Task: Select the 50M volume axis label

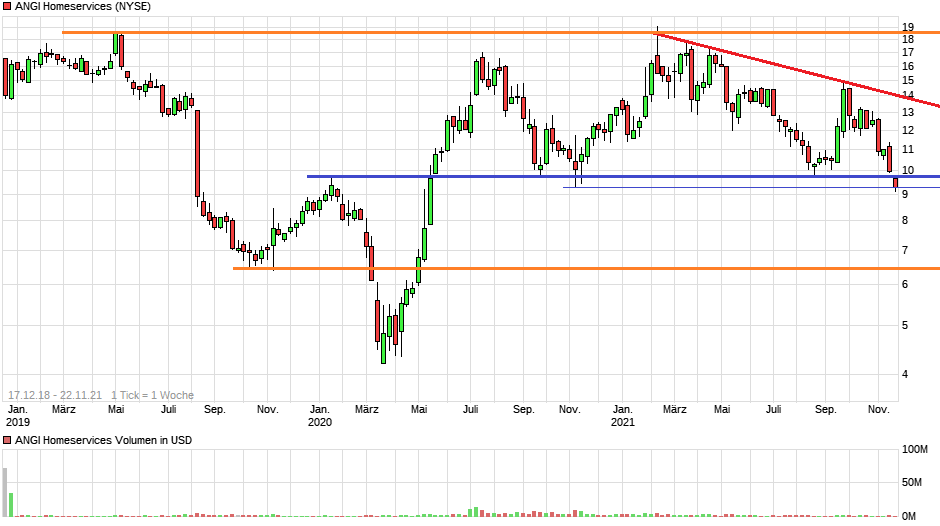Action: 913,483
